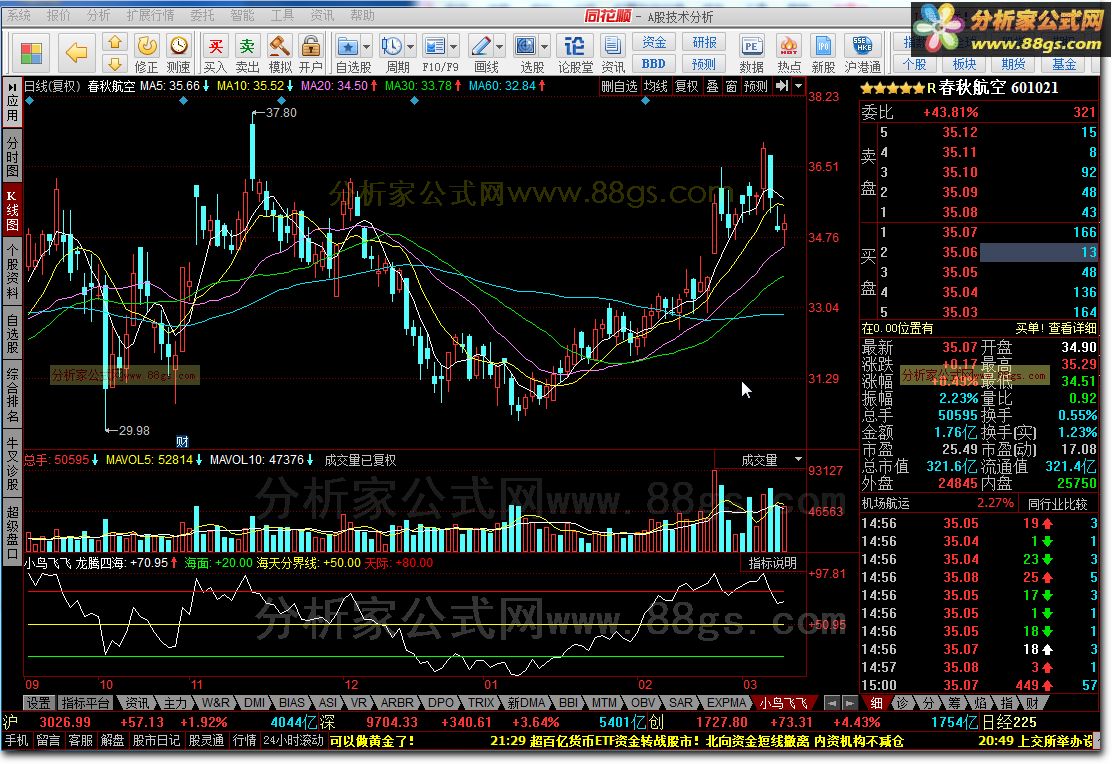Screen dimensions: 1113x764
Task: Click the jump-to-end arrow icon in chart header
Action: point(782,86)
